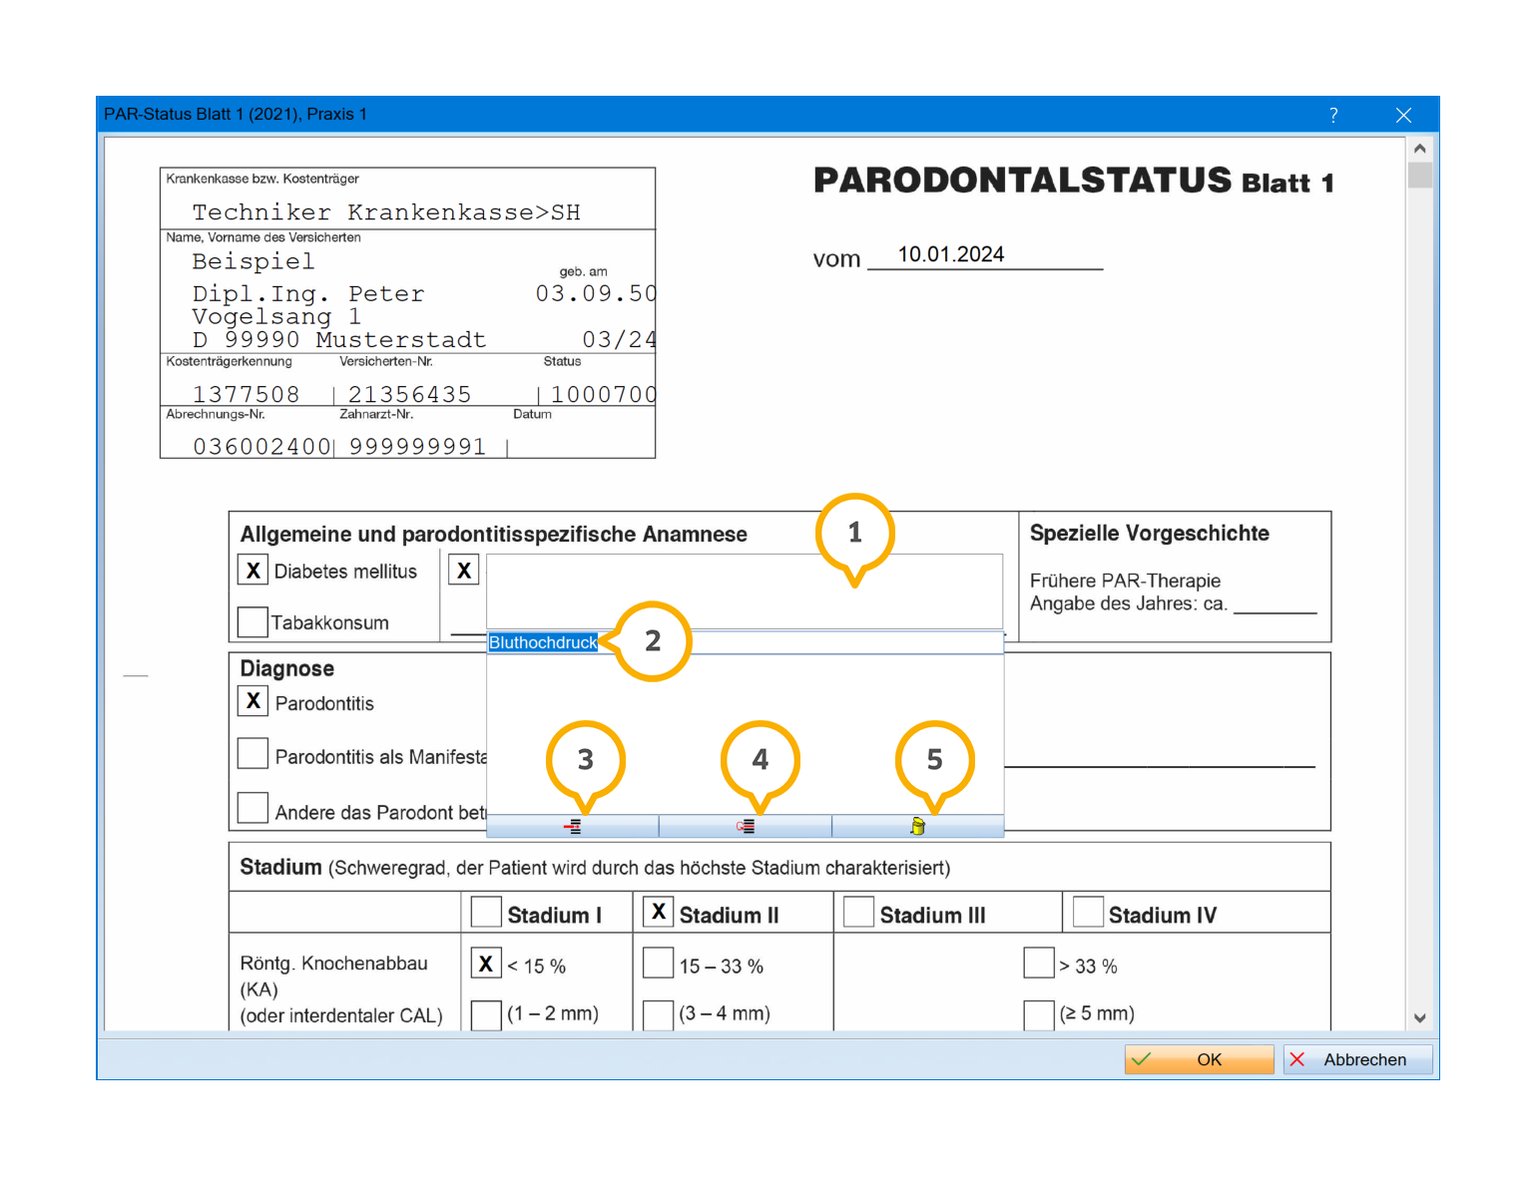This screenshot has height=1177, width=1537.
Task: Click the Abbrechen cancel button
Action: (1358, 1059)
